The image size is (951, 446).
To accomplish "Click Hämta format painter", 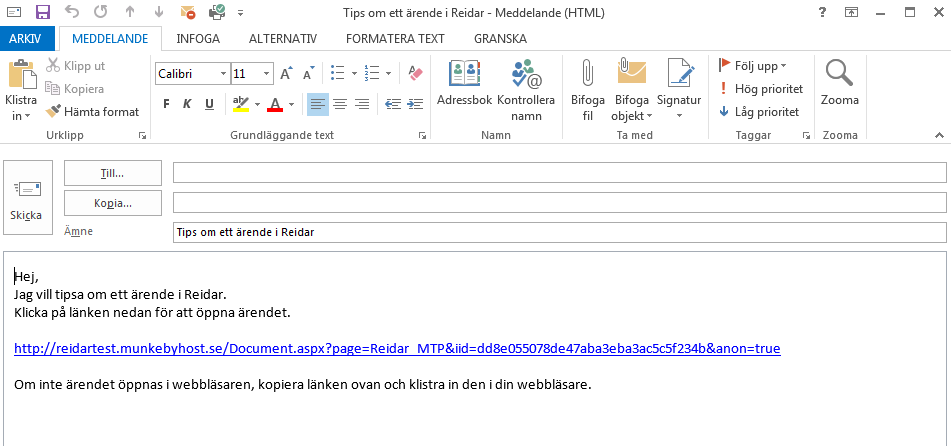I will (x=93, y=112).
